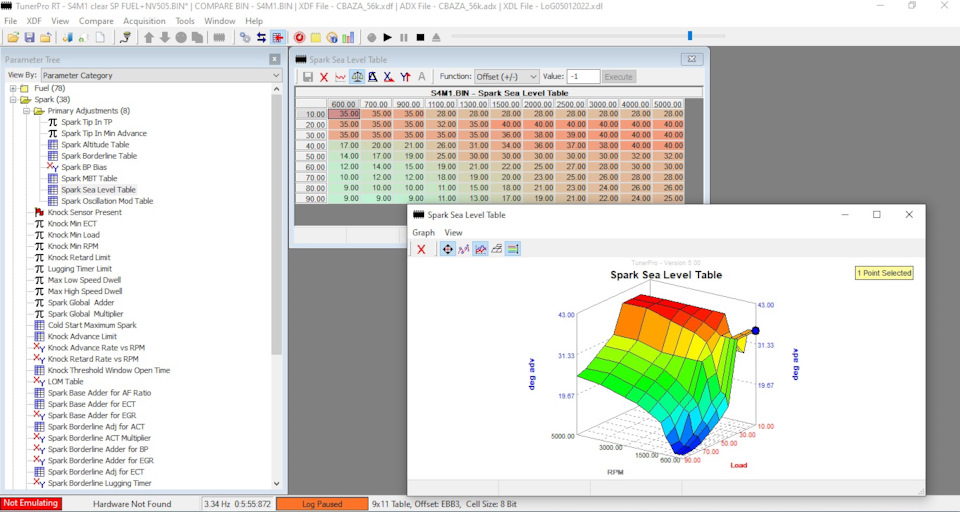Click the blue floppy Save icon in main toolbar
This screenshot has width=960, height=512.
[x=29, y=37]
